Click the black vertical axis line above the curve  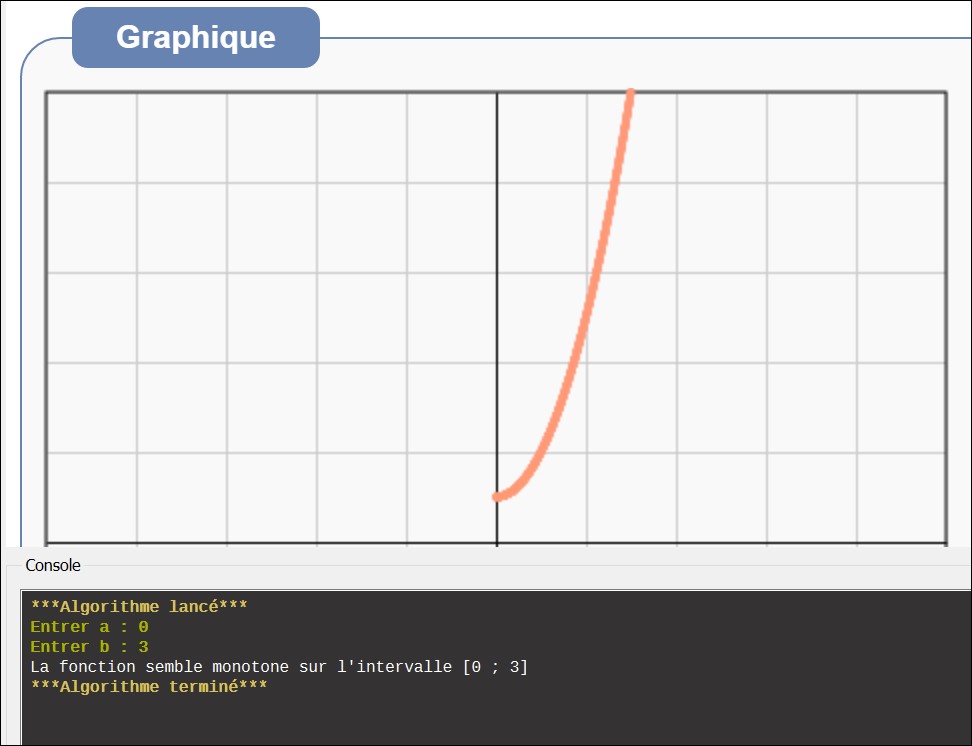pos(497,250)
